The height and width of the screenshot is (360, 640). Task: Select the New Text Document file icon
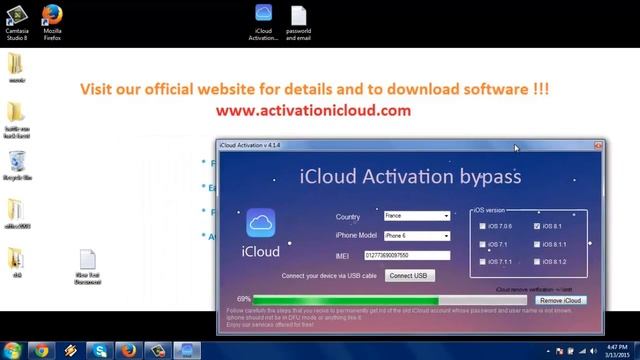click(x=87, y=267)
